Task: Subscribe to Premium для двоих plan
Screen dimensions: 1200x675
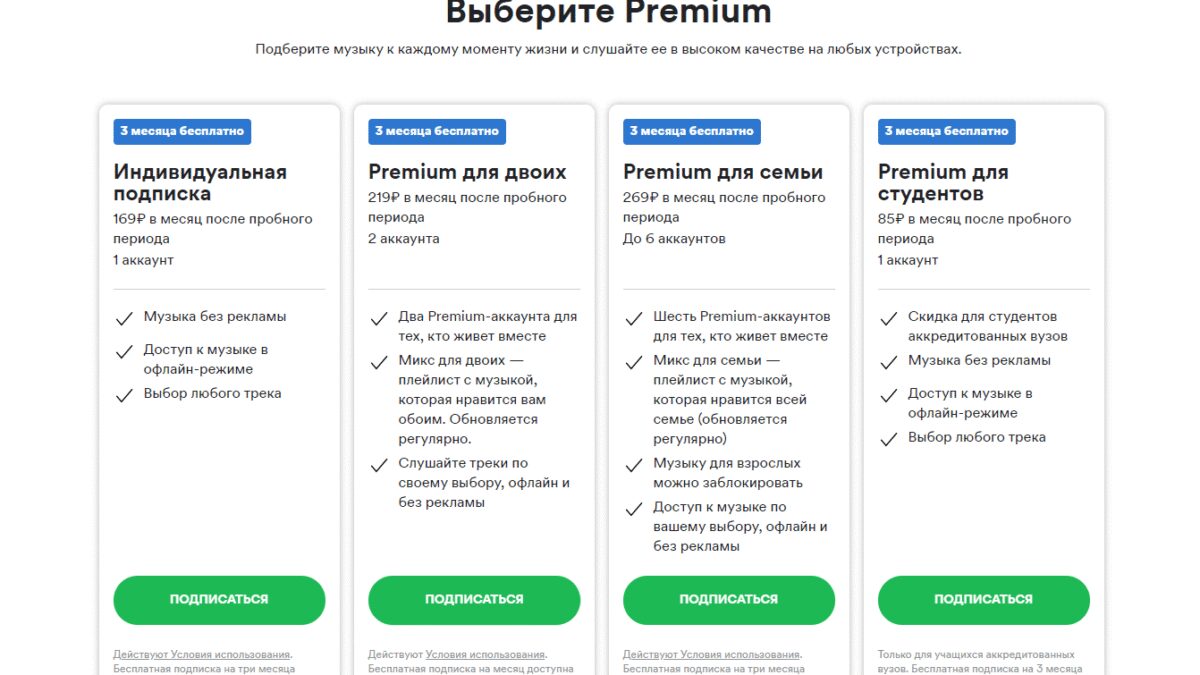Action: [474, 600]
